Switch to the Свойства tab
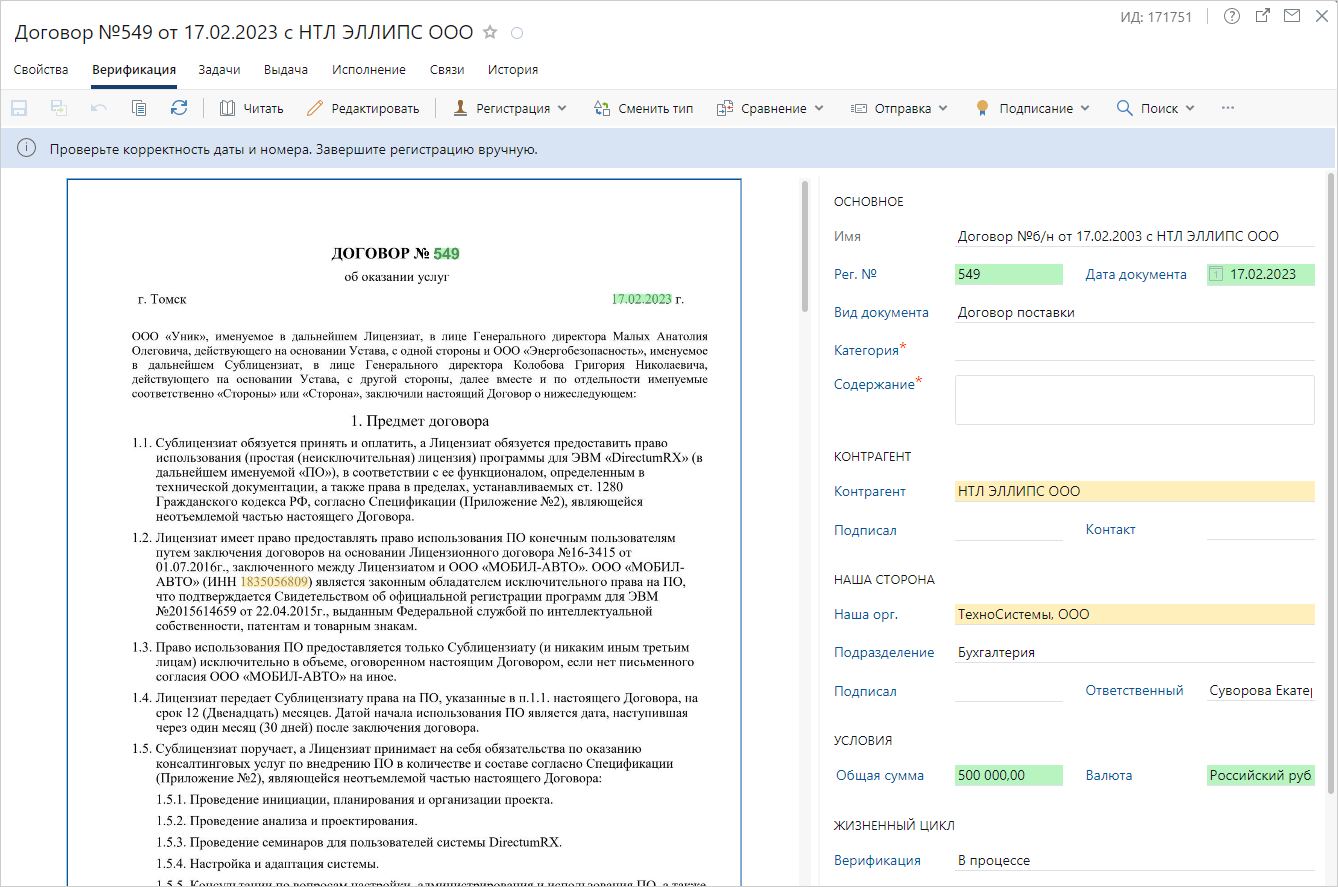1338x887 pixels. click(x=41, y=70)
